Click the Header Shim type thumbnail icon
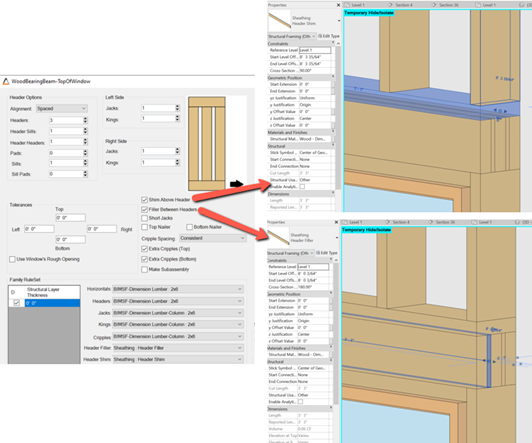Screen dimensions: 532x443 click(280, 20)
